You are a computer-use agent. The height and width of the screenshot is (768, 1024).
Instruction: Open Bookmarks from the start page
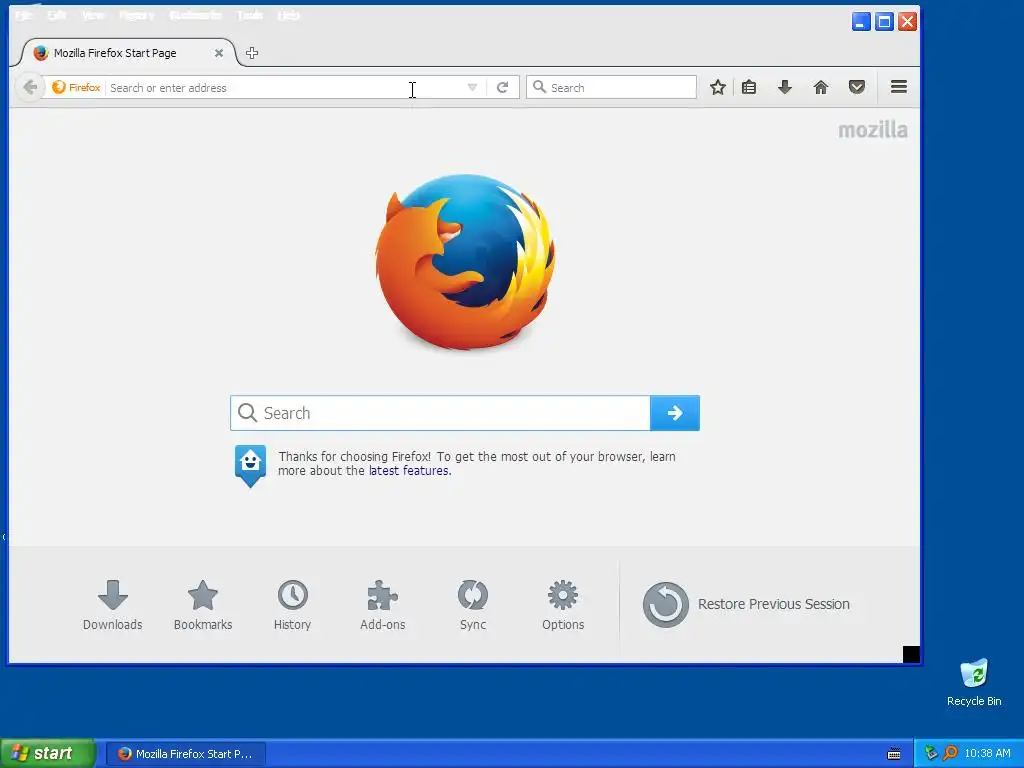click(x=202, y=605)
